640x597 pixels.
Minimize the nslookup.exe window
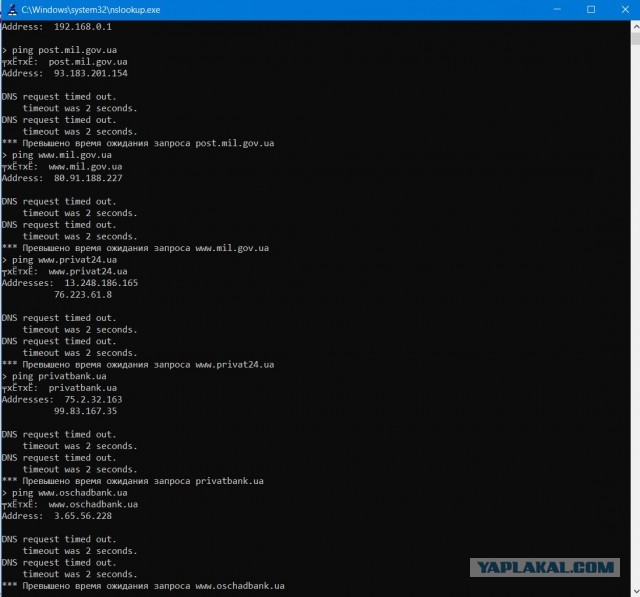[x=557, y=9]
